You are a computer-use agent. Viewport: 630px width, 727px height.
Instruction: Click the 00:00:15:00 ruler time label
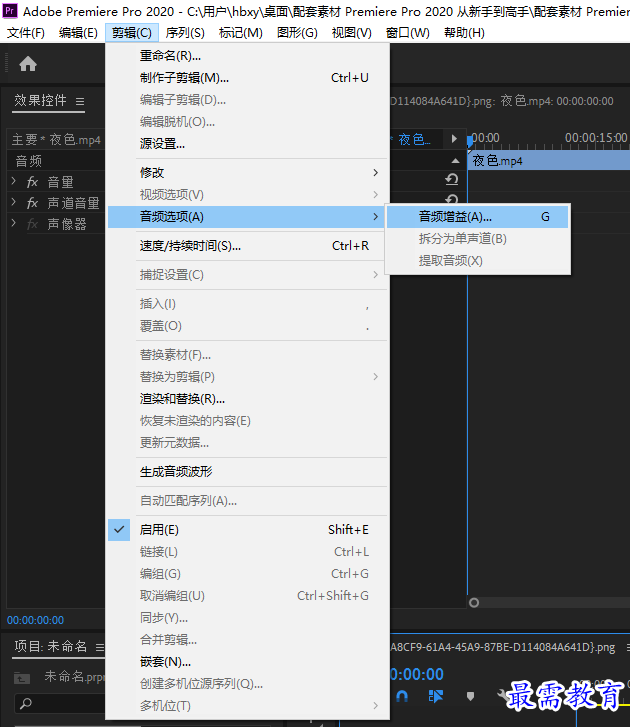pyautogui.click(x=596, y=138)
